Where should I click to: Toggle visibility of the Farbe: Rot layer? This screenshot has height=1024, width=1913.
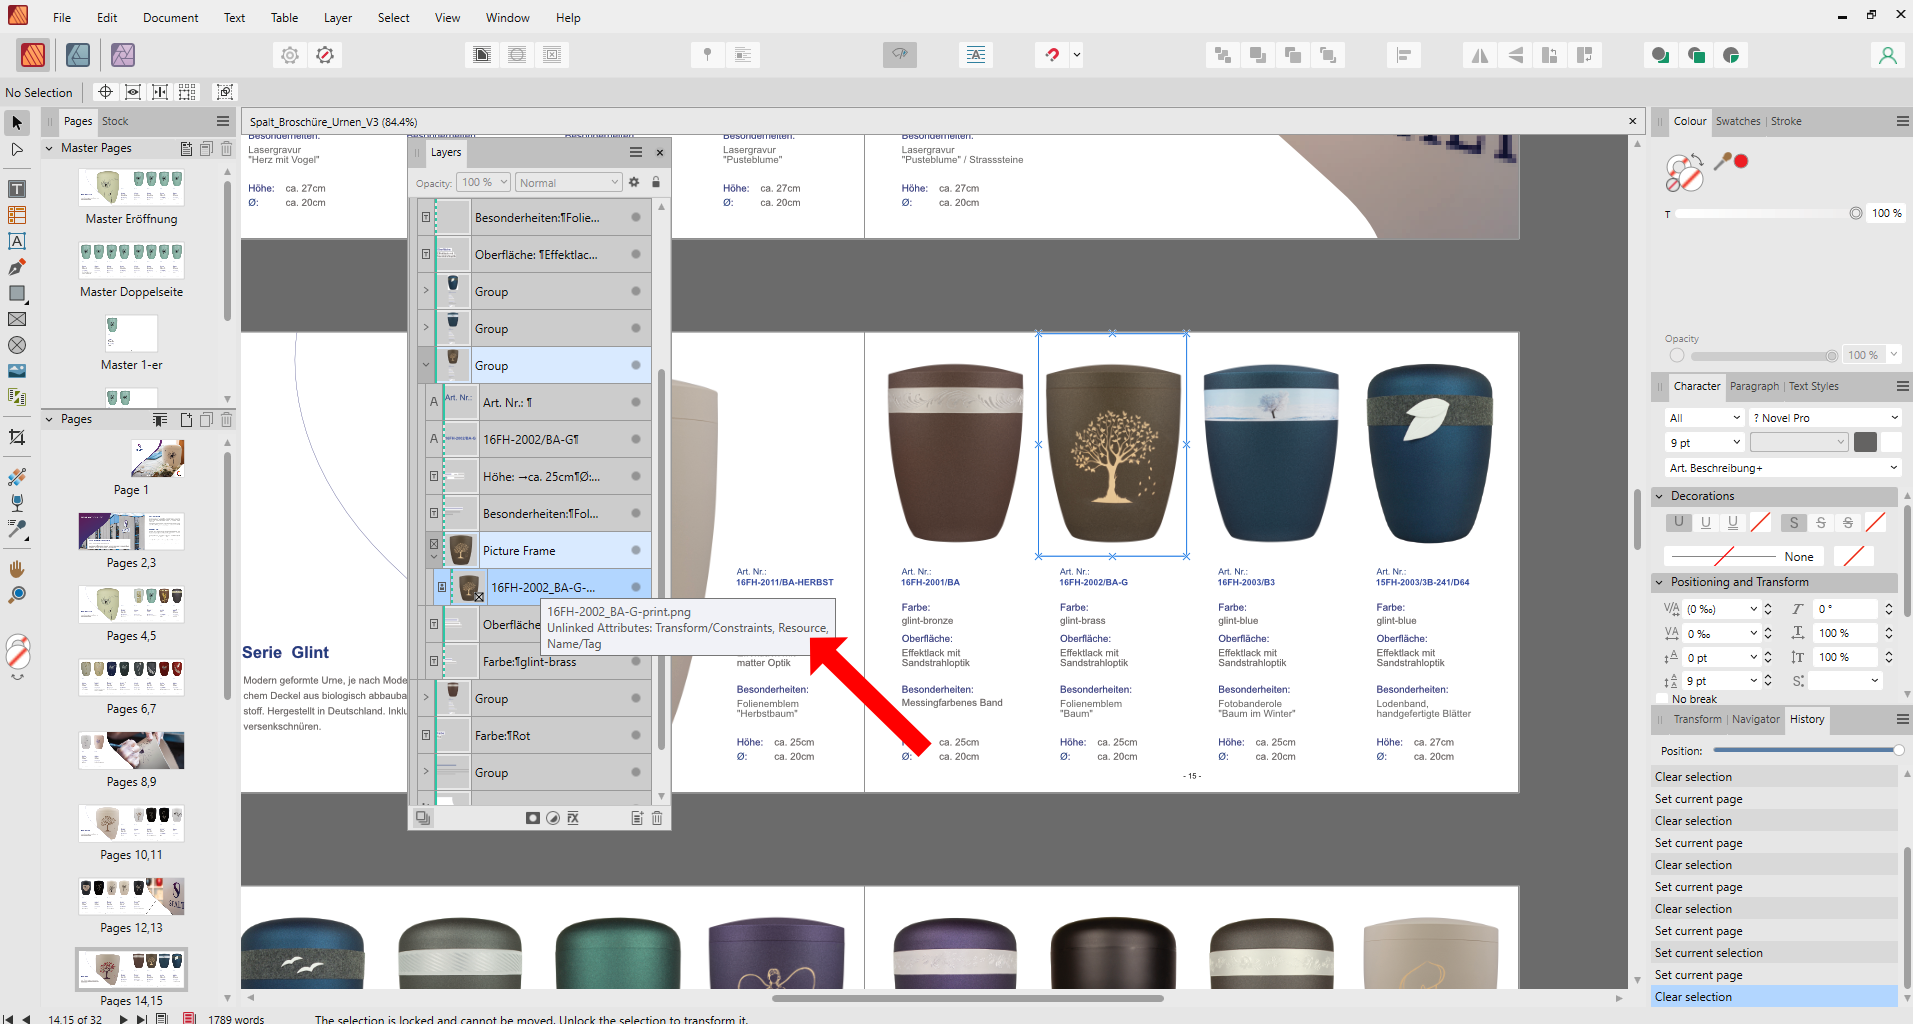pos(635,735)
